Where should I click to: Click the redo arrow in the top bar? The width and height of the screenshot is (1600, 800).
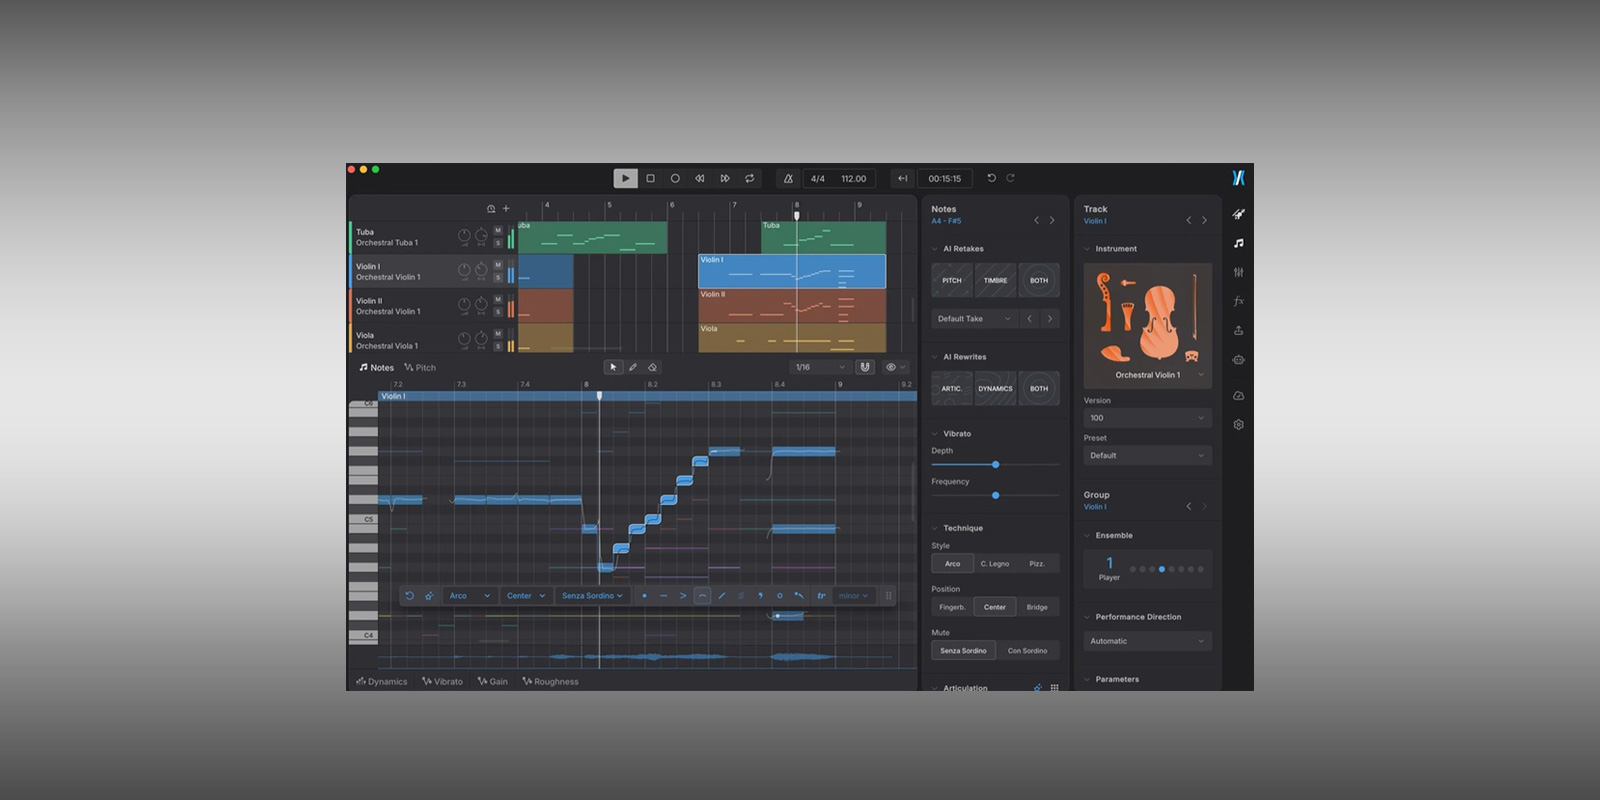pos(1010,178)
